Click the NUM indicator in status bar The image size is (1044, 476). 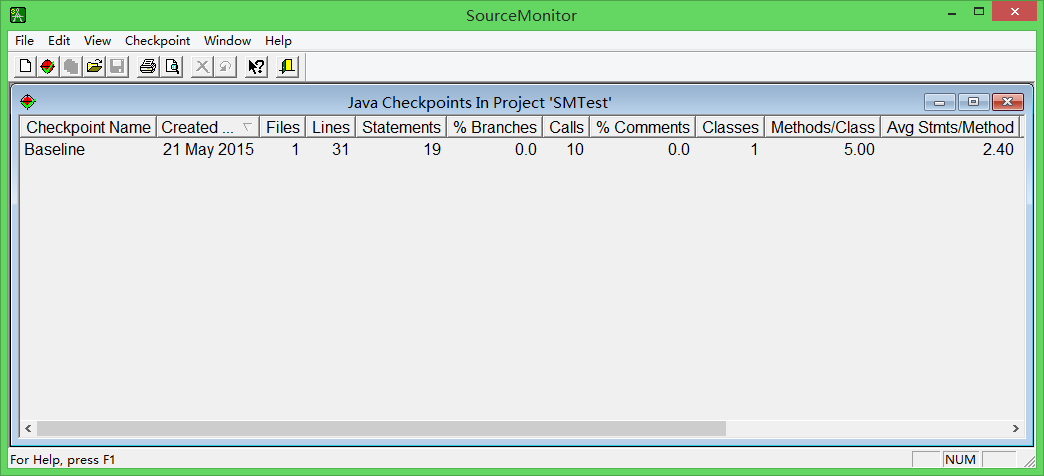tap(960, 459)
